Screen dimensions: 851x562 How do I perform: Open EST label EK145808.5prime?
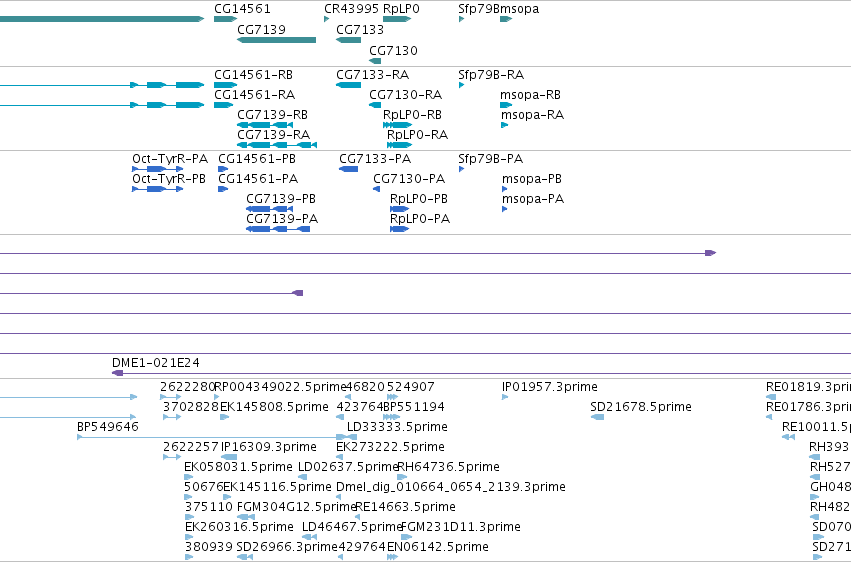274,407
